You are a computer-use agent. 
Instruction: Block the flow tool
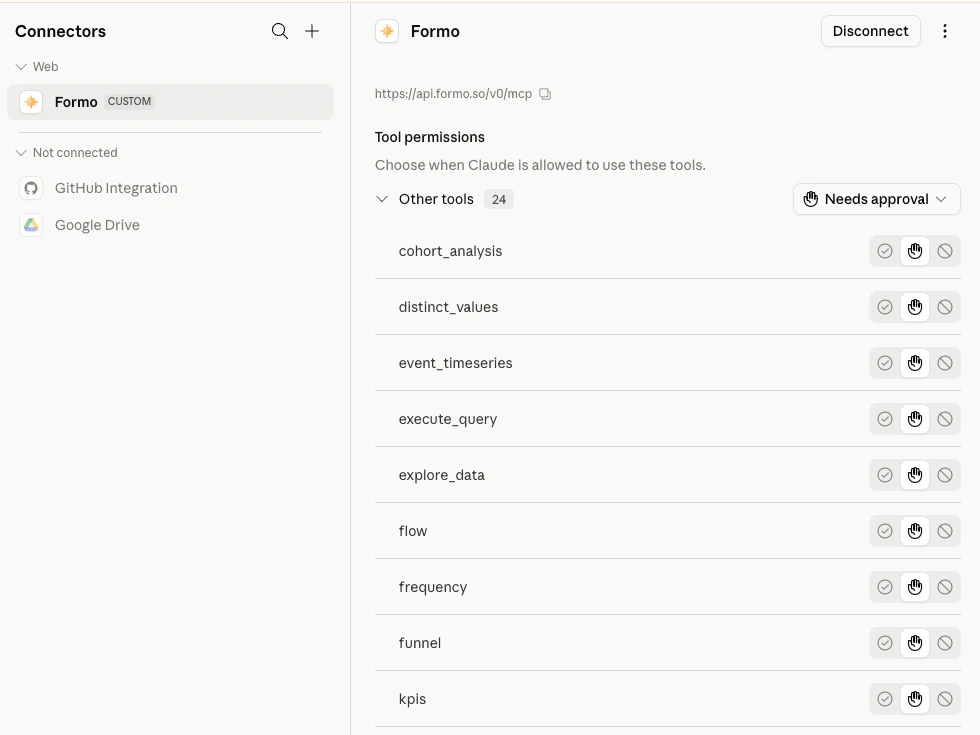pyautogui.click(x=944, y=531)
